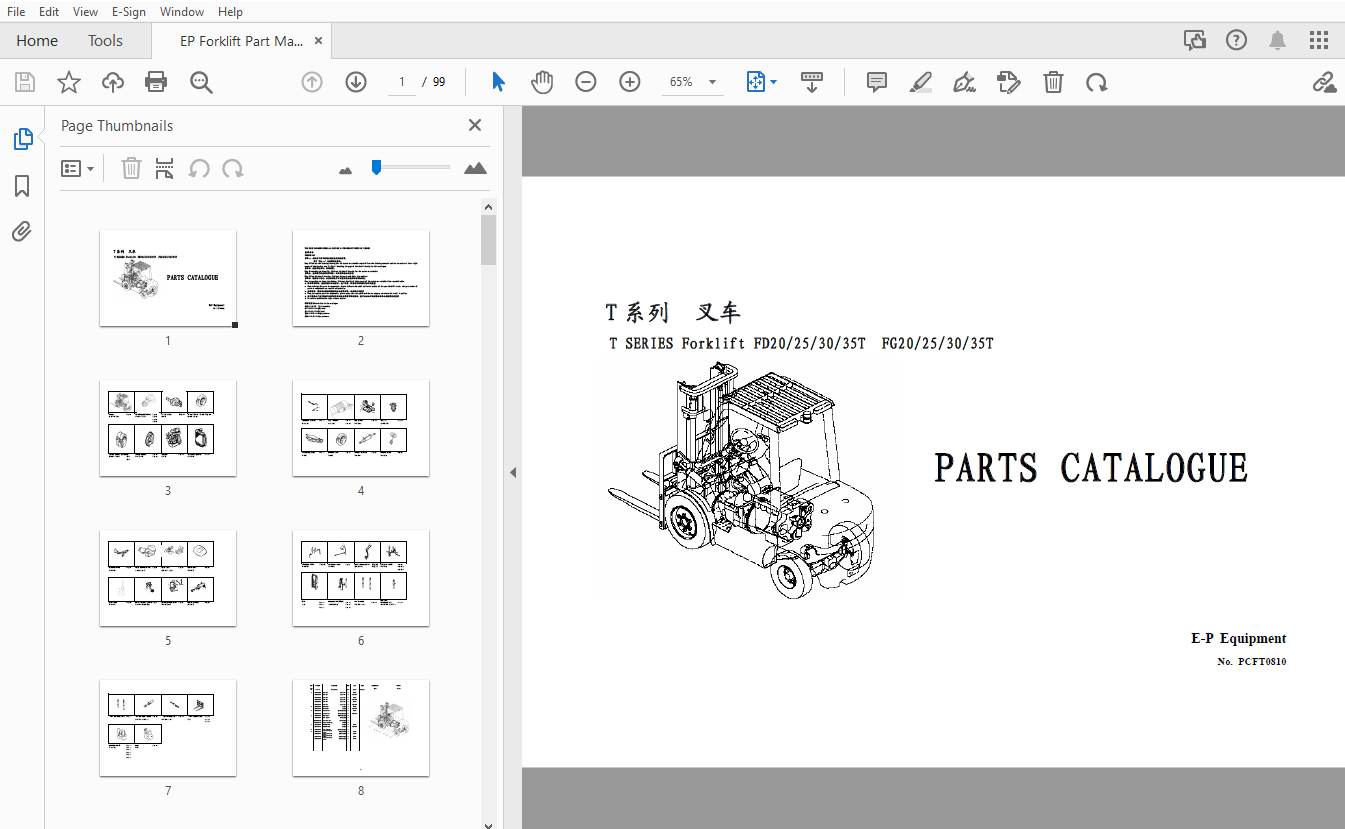
Task: Open the thumbnail panel page-break icon
Action: point(165,168)
